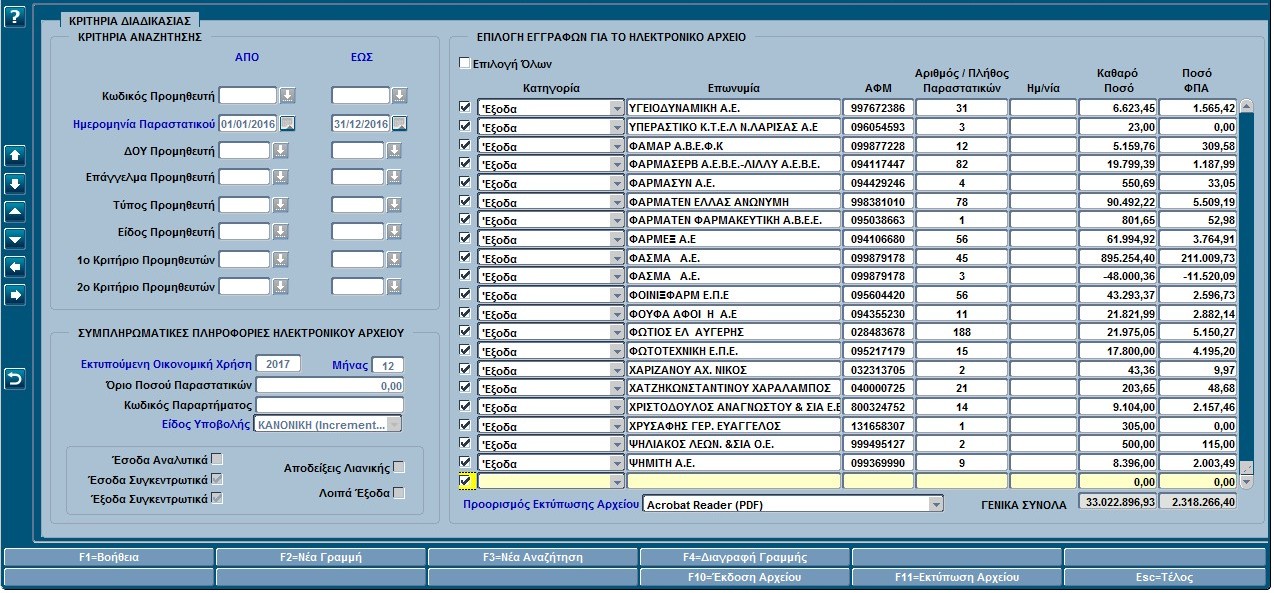Click the F10=Έκδοση Αρχείου button
Image resolution: width=1274 pixels, height=593 pixels.
click(x=745, y=577)
